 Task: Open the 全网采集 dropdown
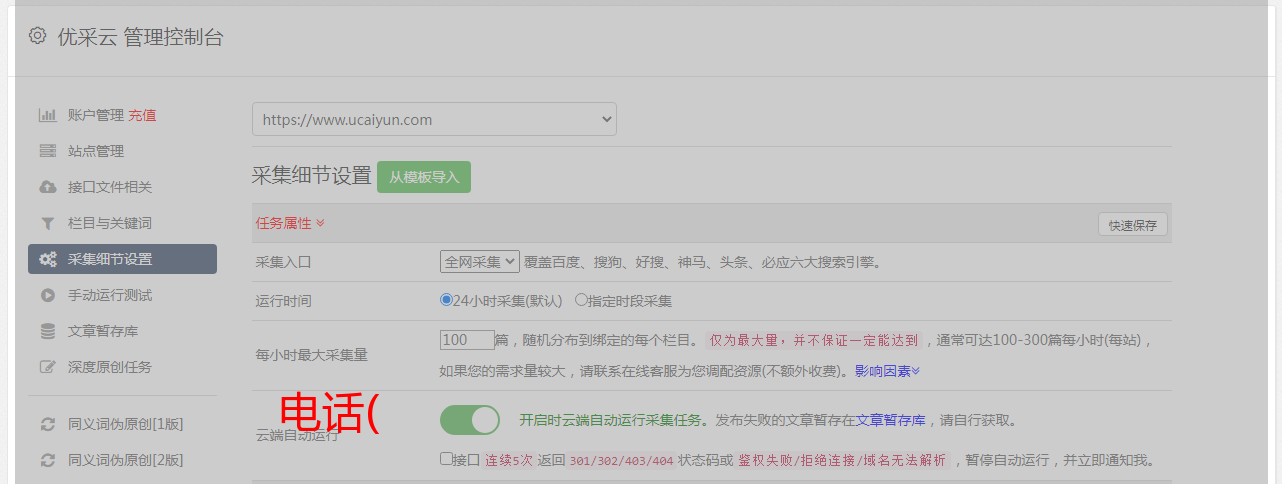480,261
